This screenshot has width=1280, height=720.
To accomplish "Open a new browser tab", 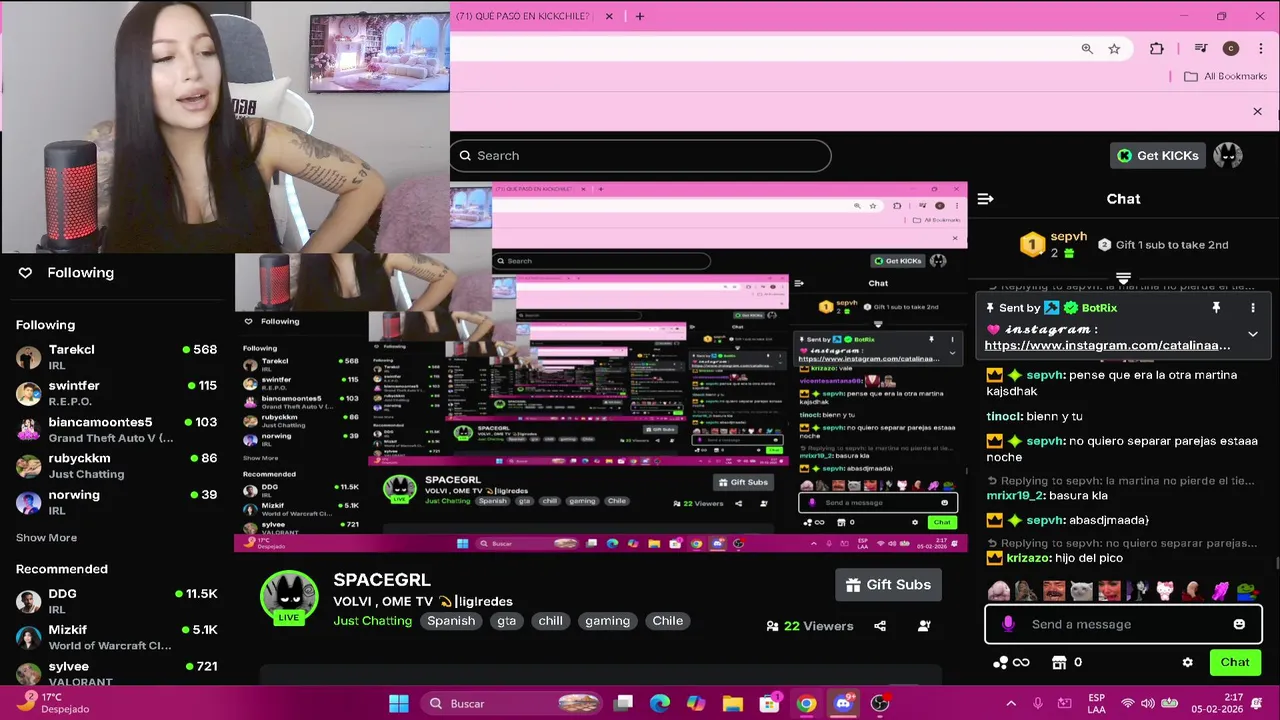I will click(x=640, y=16).
